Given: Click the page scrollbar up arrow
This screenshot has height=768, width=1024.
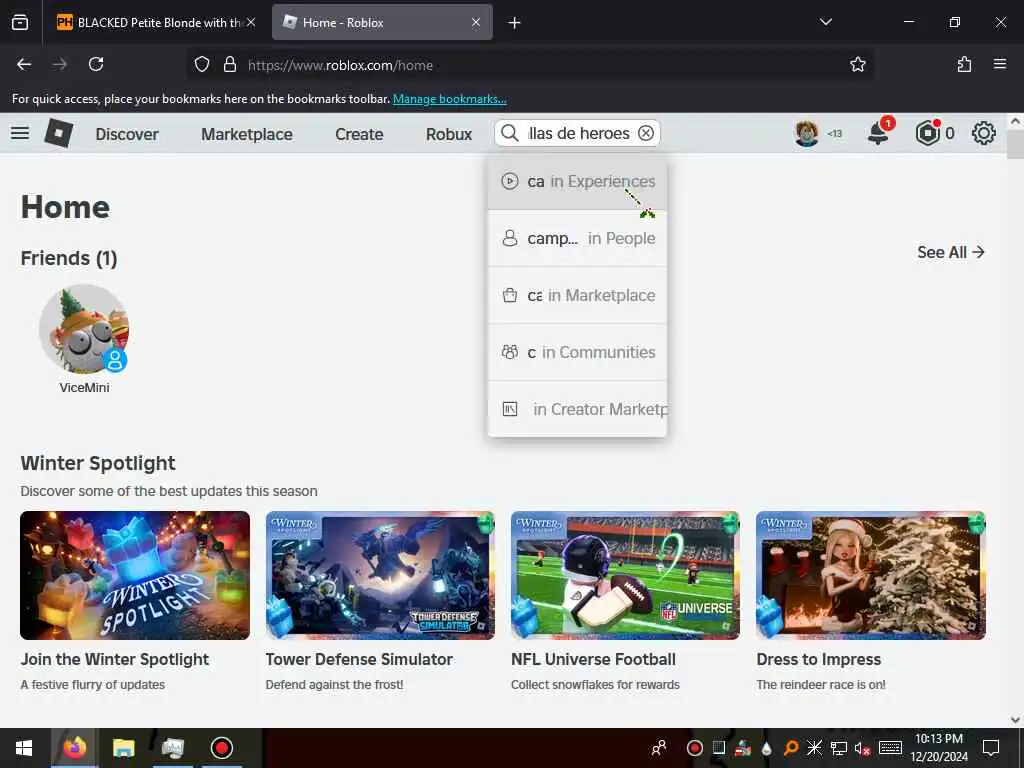Looking at the screenshot, I should pyautogui.click(x=1015, y=121).
